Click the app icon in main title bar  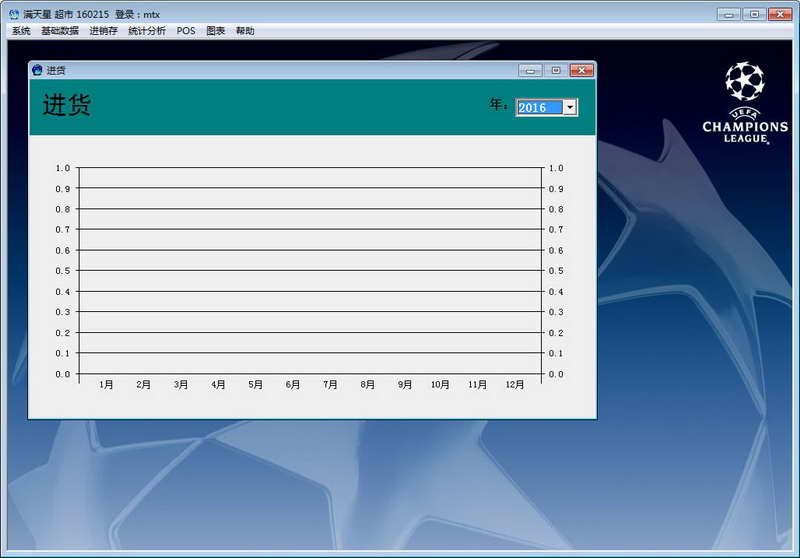[x=13, y=15]
